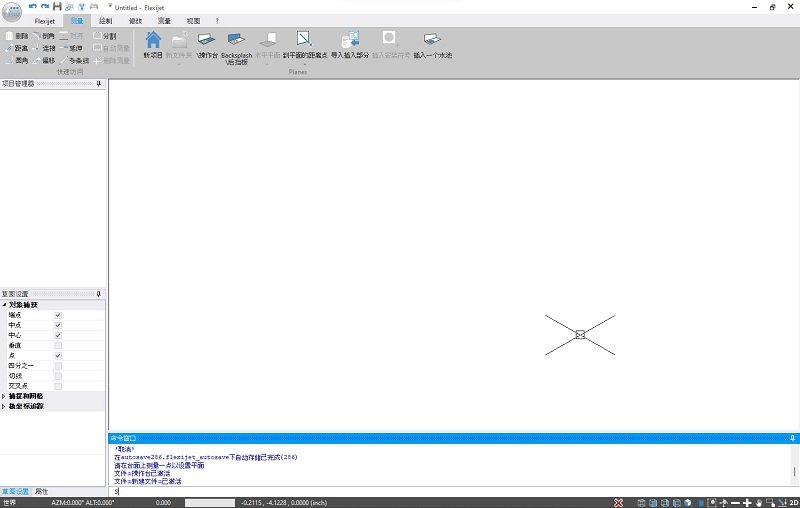Pin toggle on the 命令窗口 title bar
Image resolution: width=800 pixels, height=508 pixels.
pos(792,438)
